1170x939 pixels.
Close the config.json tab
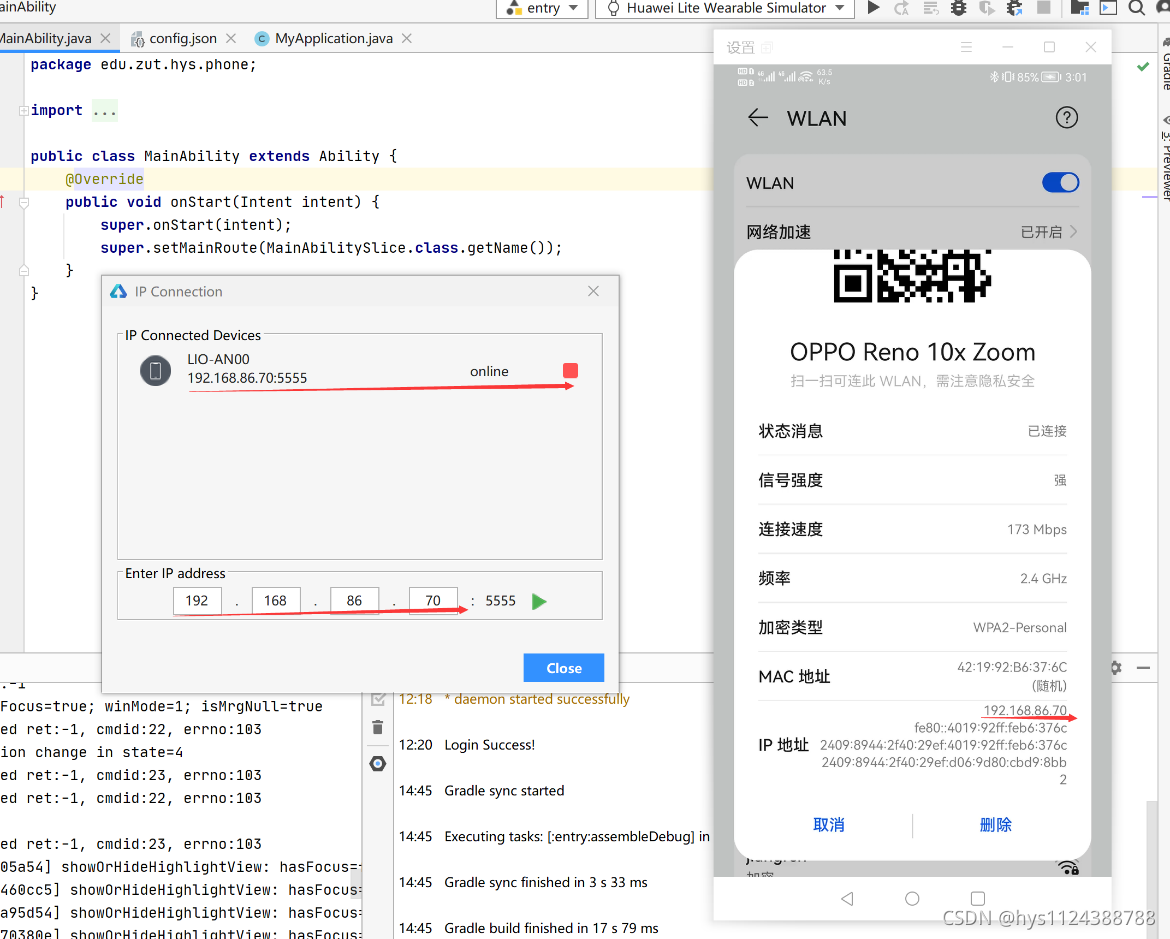coord(231,38)
